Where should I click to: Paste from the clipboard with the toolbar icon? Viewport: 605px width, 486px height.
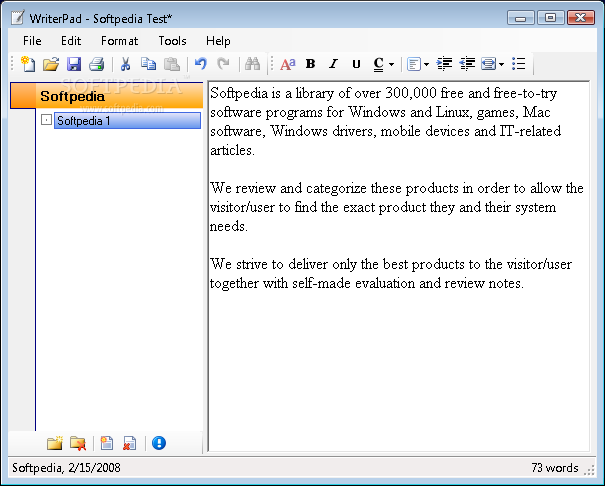coord(172,64)
